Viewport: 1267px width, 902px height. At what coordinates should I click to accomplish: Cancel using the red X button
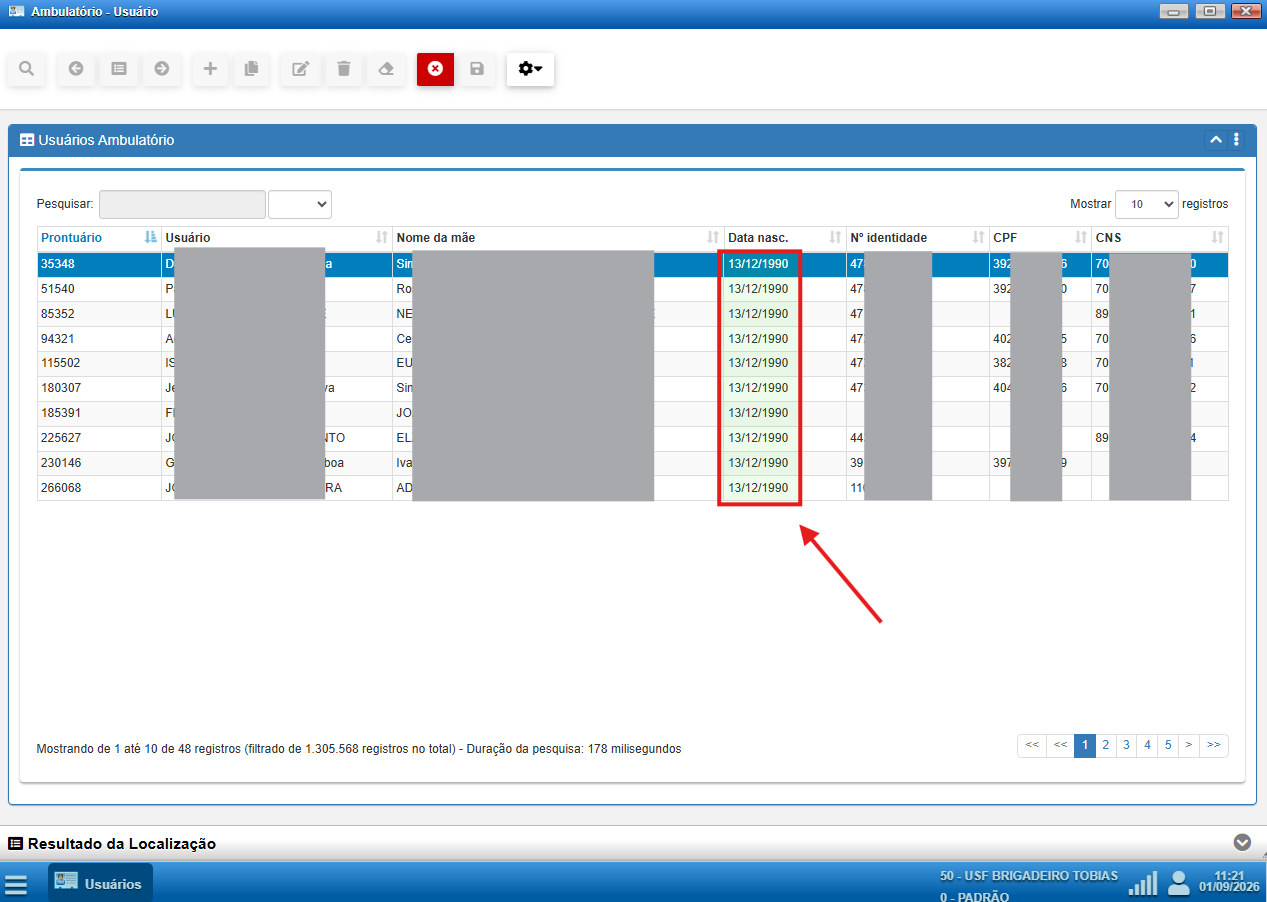click(x=435, y=69)
